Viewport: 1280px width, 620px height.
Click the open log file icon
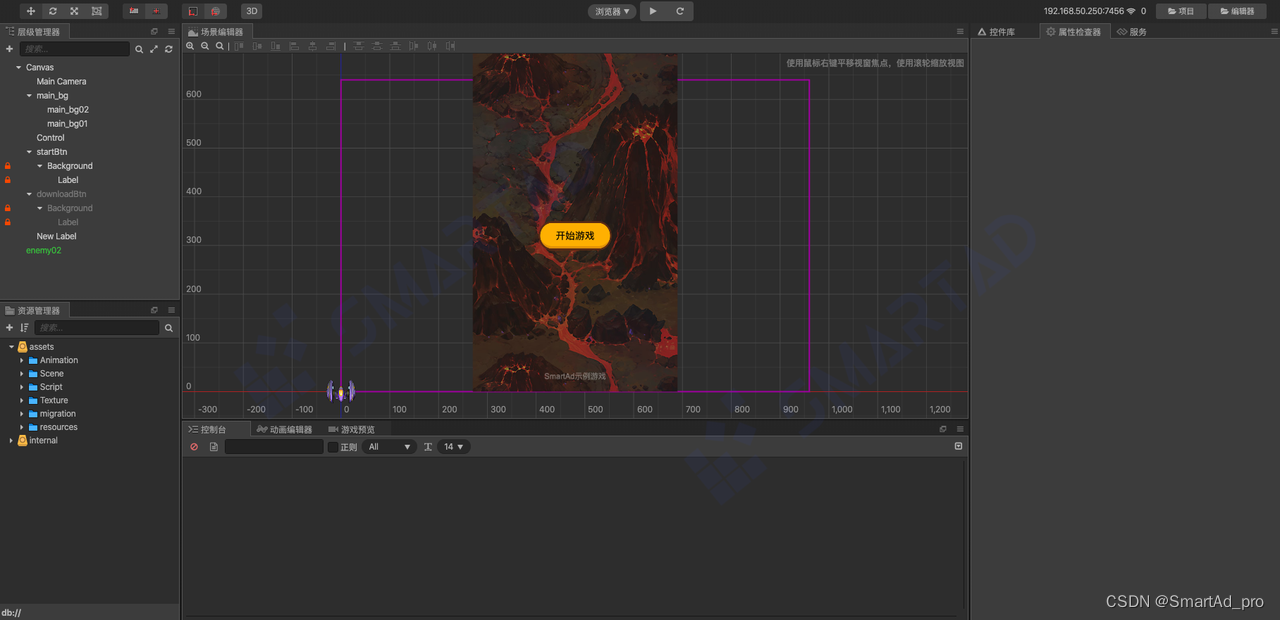tap(213, 447)
